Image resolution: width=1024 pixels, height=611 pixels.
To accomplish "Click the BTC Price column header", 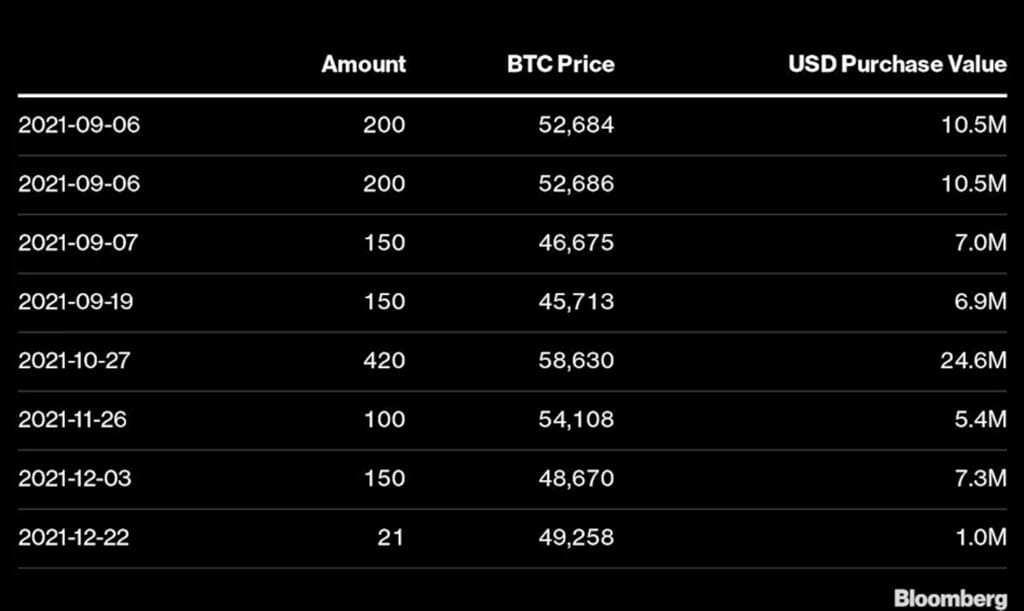I will click(561, 64).
